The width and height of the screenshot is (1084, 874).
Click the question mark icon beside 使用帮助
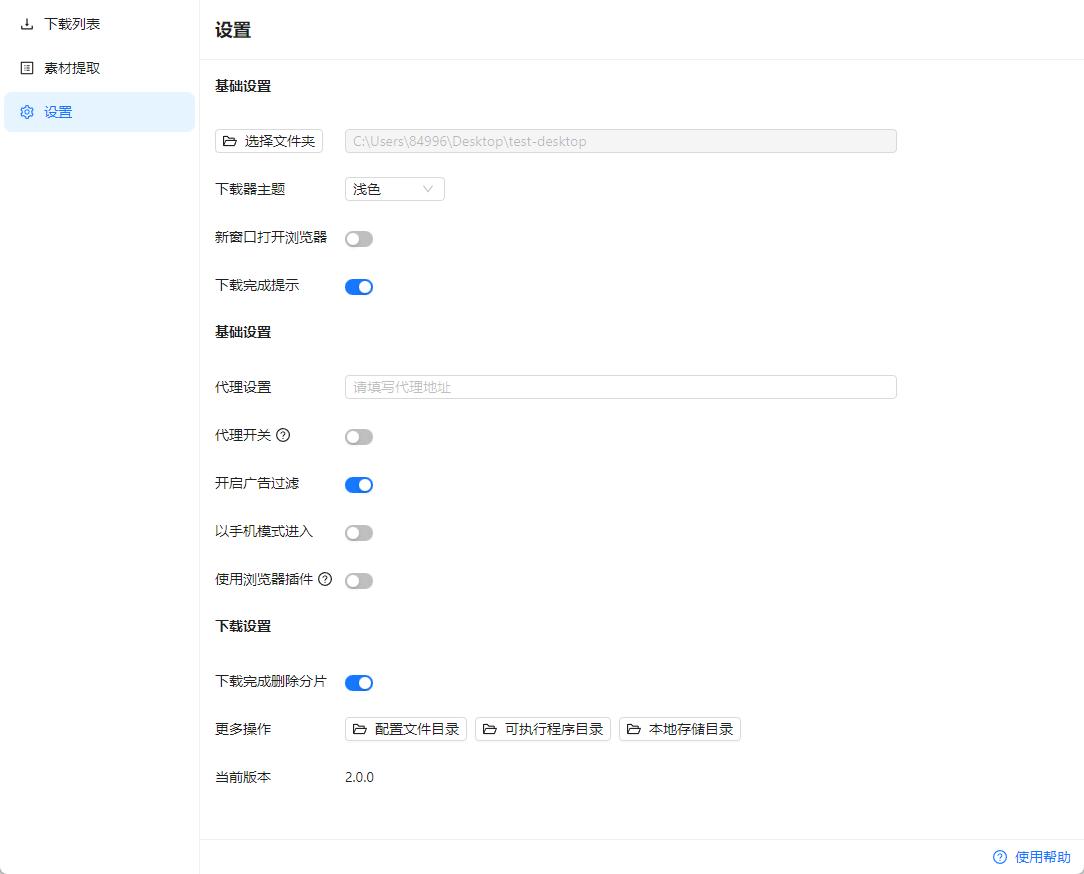point(999,857)
